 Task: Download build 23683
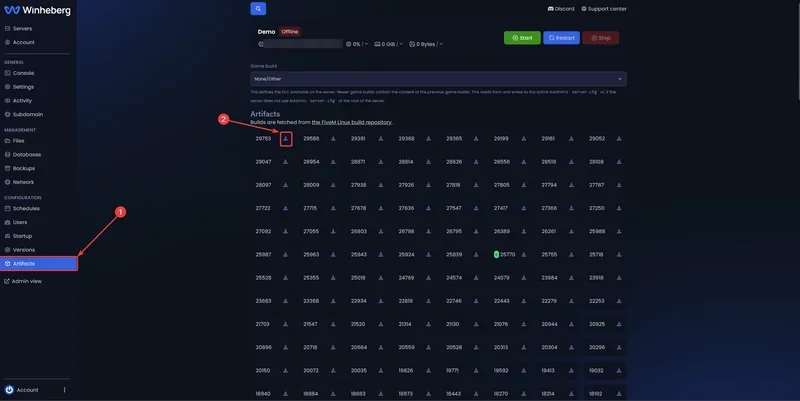[286, 301]
